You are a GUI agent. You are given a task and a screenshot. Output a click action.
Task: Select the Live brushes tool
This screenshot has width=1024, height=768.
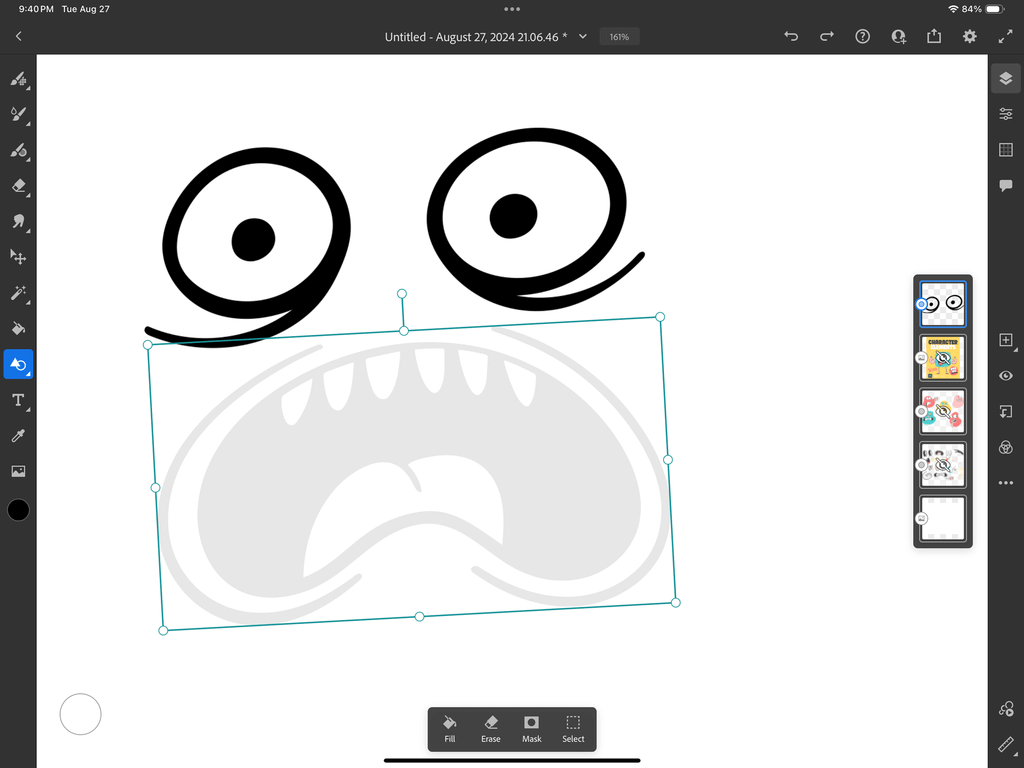18,115
